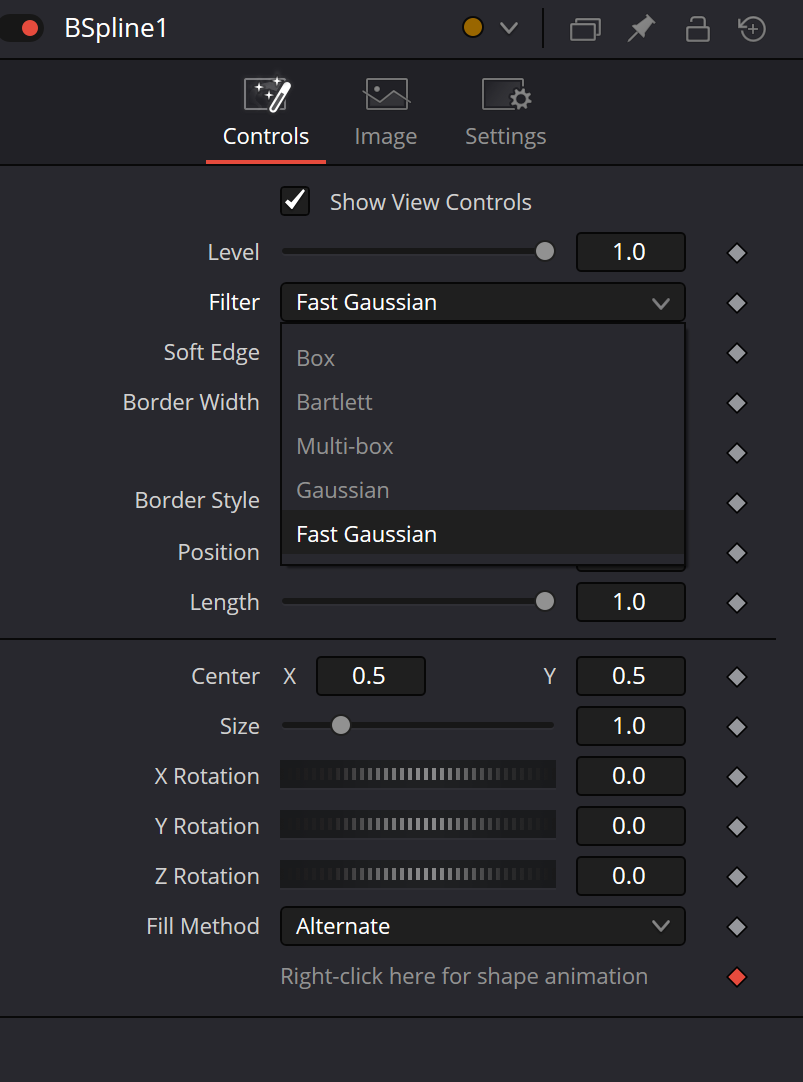Click the BSpline1 node name

(x=115, y=28)
